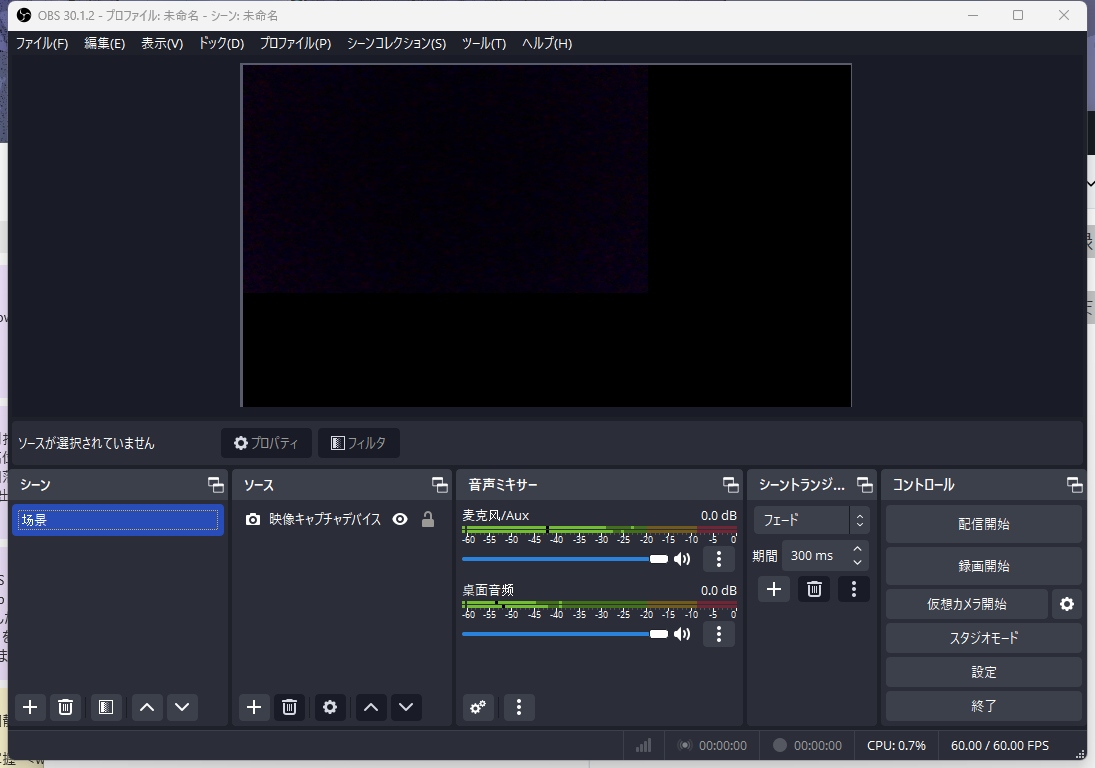
Task: Open virtual camera settings gear icon
Action: [1067, 604]
